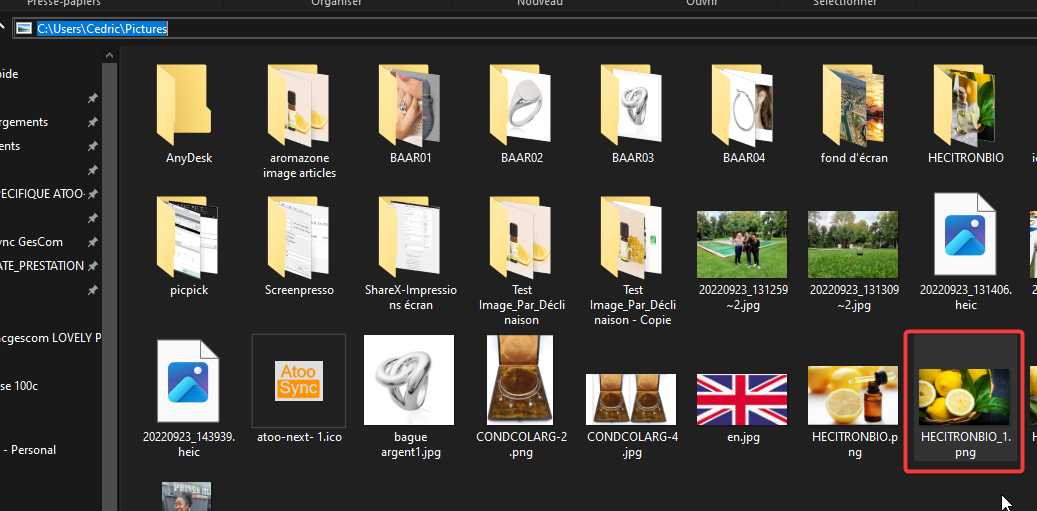Select the ShareX-Impressions écran folder
Screen dimensions: 1037x511
tap(410, 253)
